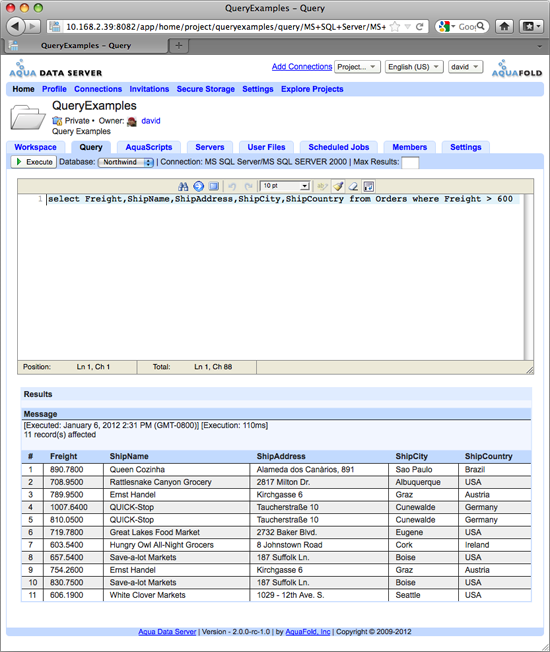550x652 pixels.
Task: Click the Execute button
Action: coord(34,162)
